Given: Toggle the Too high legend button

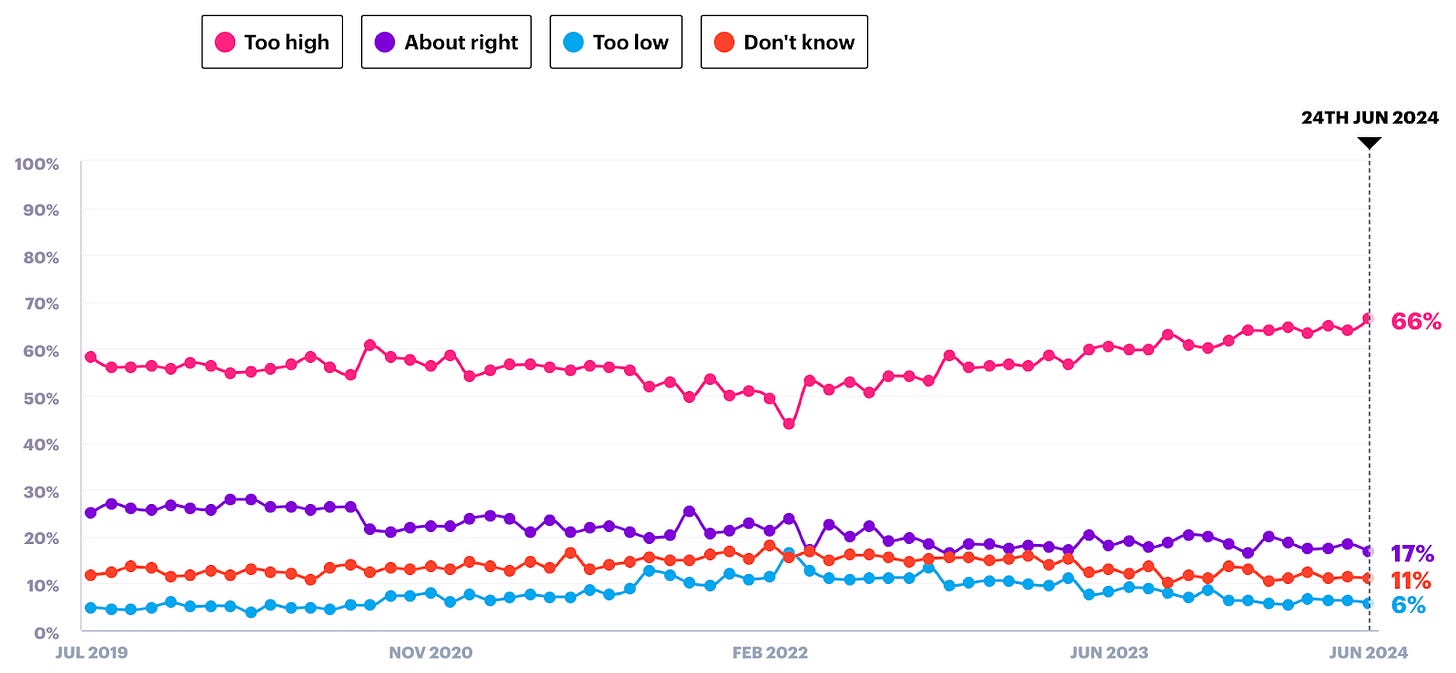Looking at the screenshot, I should tap(272, 42).
